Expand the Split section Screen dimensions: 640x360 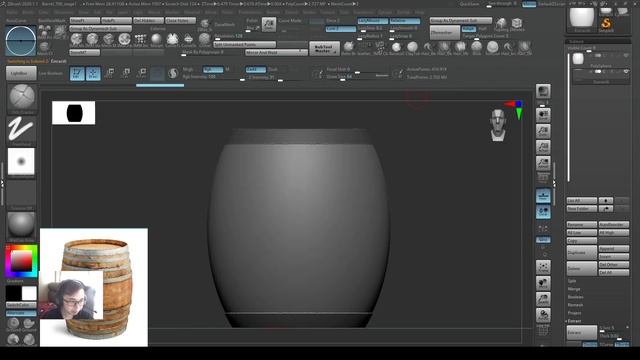(x=572, y=281)
